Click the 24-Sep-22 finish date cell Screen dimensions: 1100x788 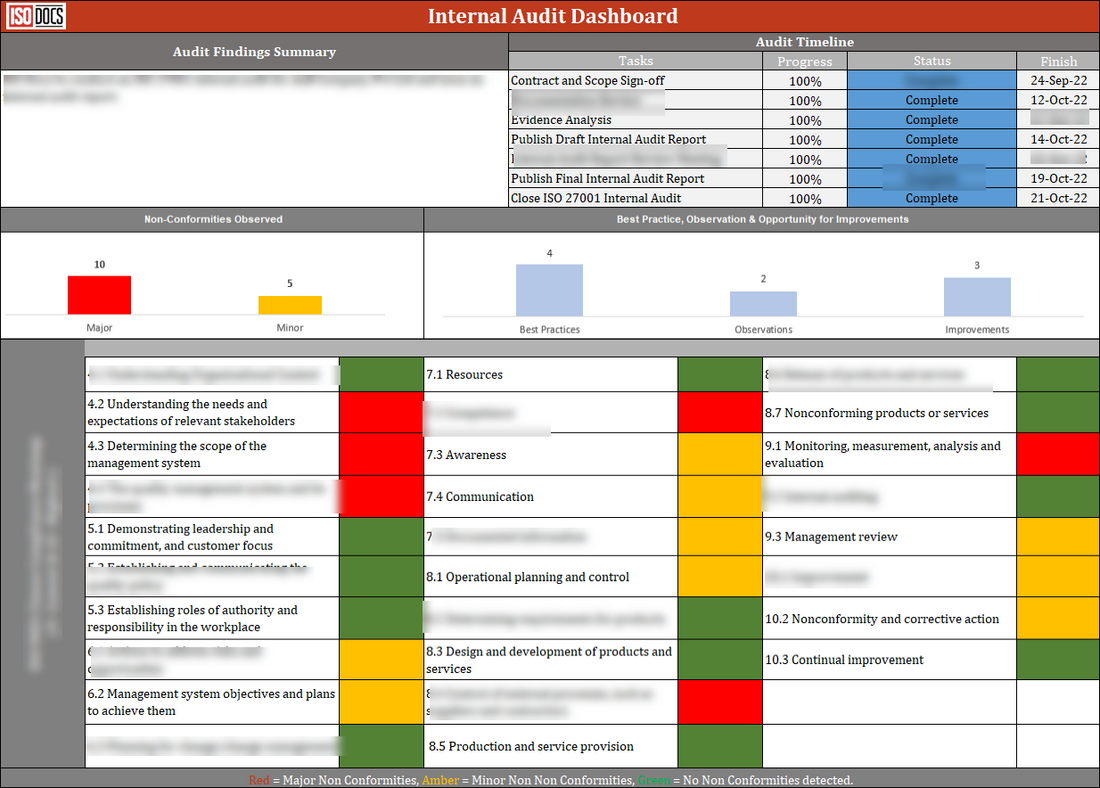[x=1057, y=80]
